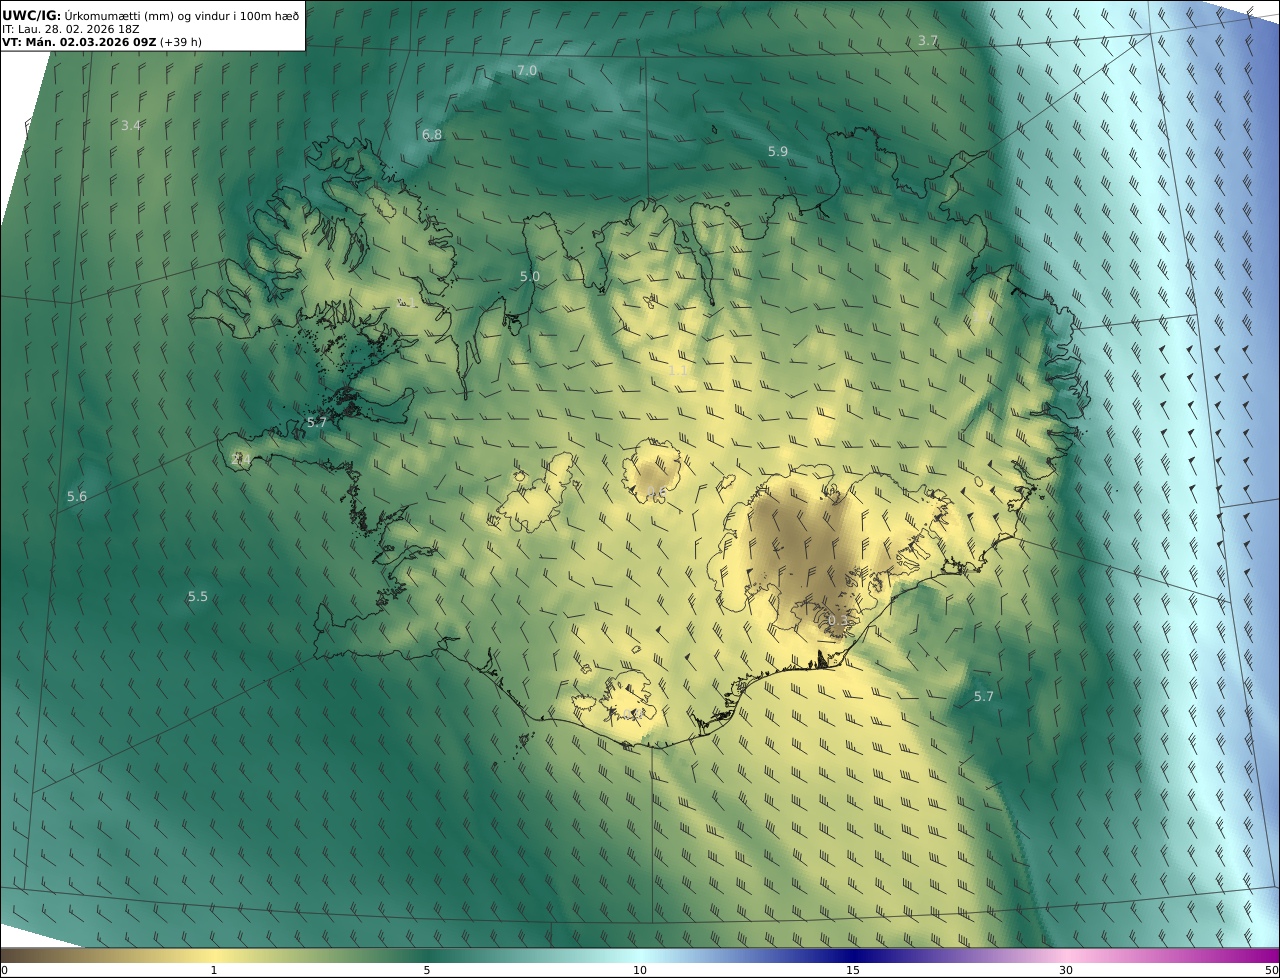Click the colorbar tick label 5
This screenshot has width=1280, height=978.
pyautogui.click(x=427, y=970)
